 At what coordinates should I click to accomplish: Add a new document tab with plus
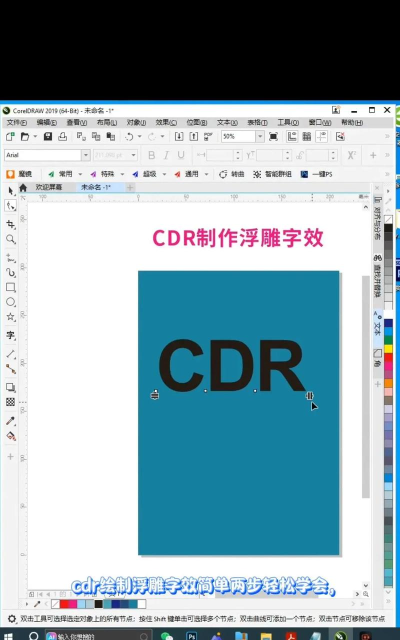point(130,188)
